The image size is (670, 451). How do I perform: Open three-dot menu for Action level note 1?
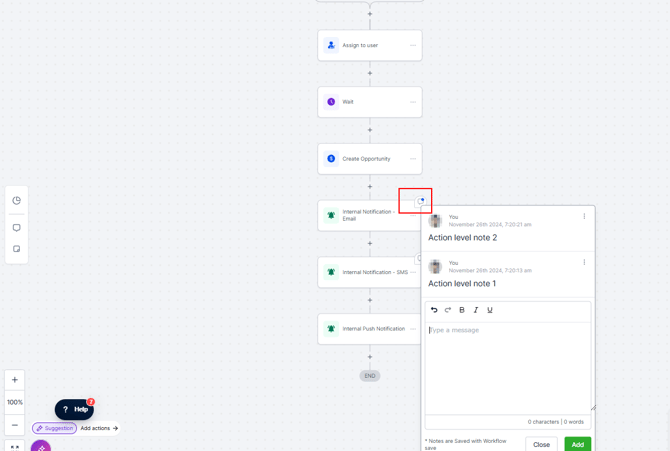(584, 262)
